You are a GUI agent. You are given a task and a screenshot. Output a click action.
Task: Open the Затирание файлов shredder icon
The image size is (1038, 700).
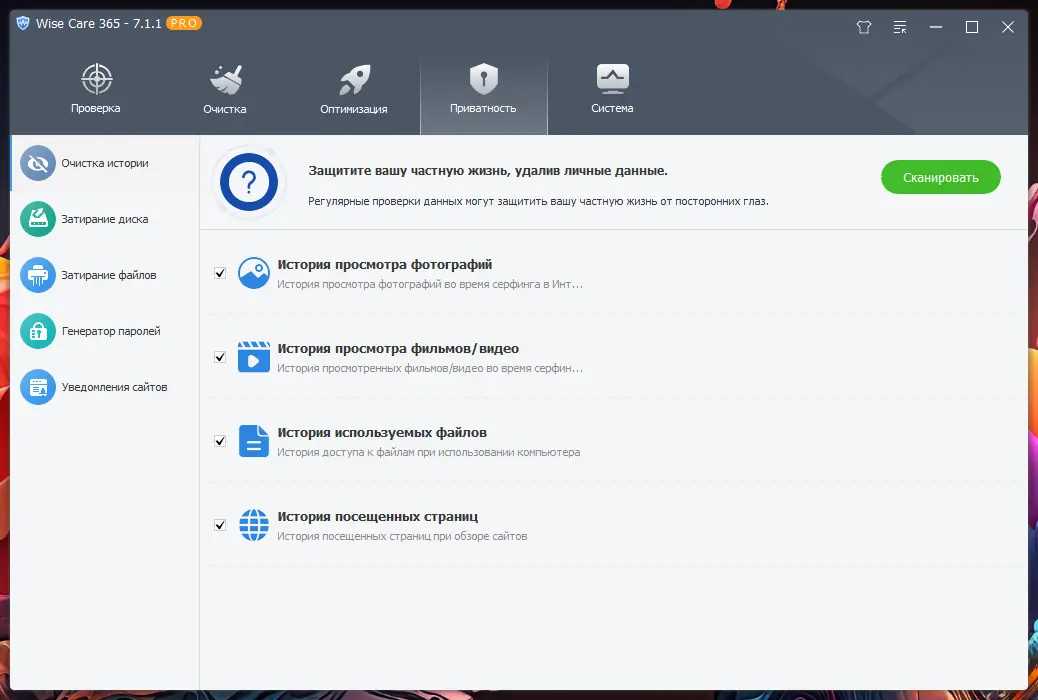point(37,274)
